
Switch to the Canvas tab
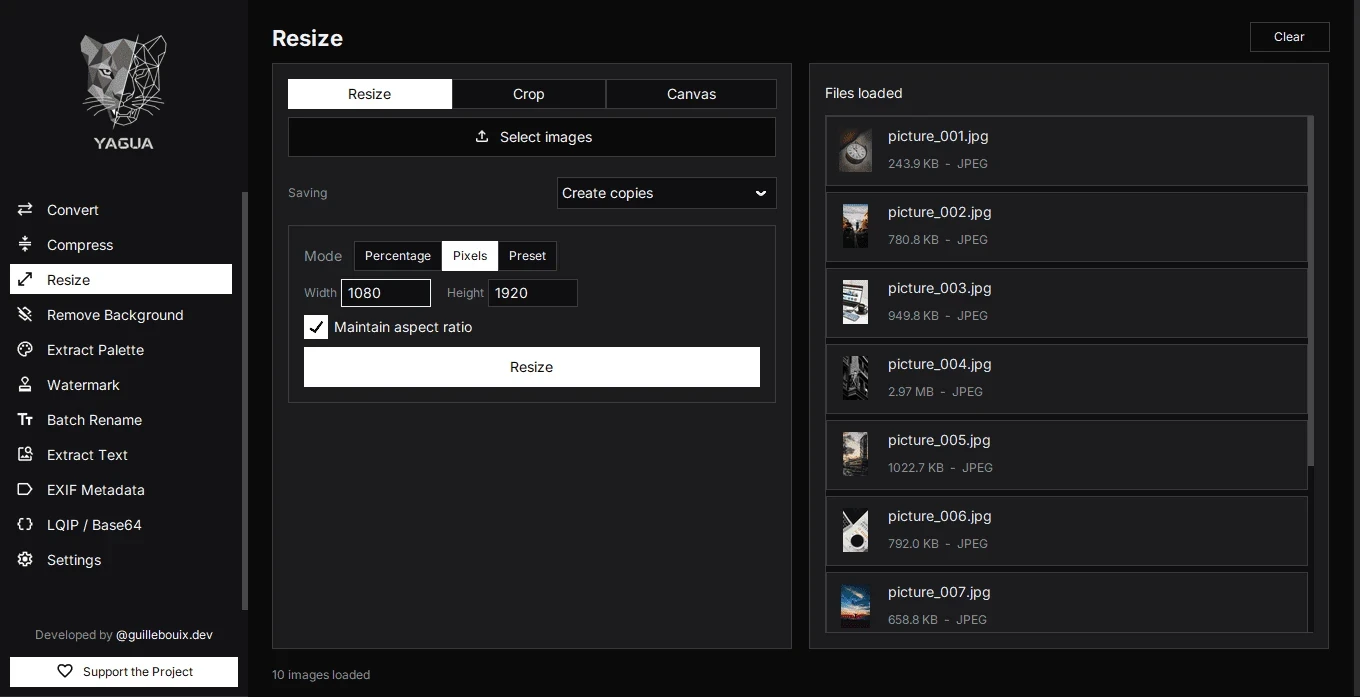pyautogui.click(x=691, y=94)
